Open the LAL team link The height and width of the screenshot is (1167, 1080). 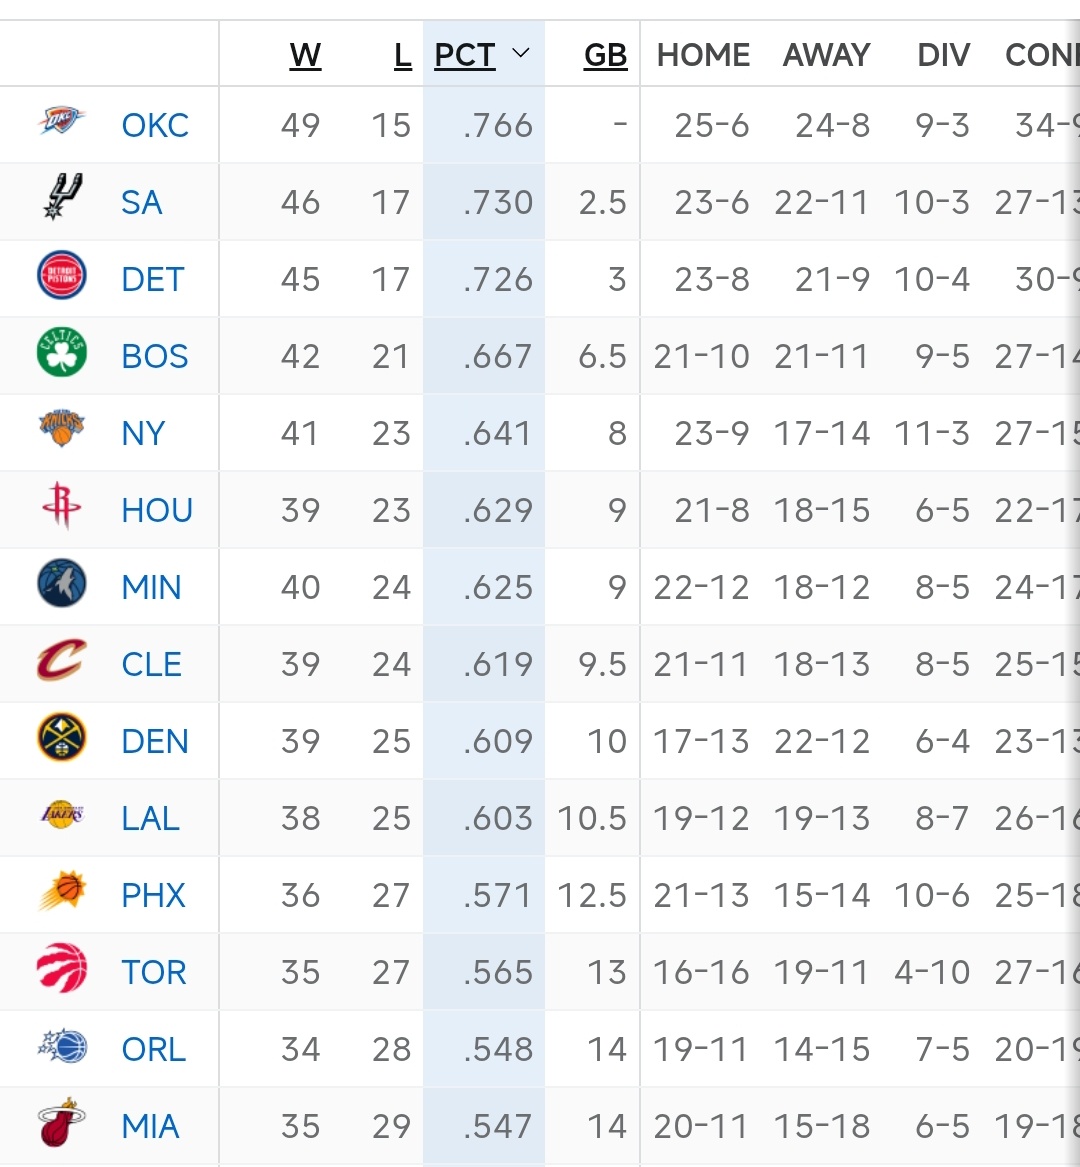(x=150, y=818)
